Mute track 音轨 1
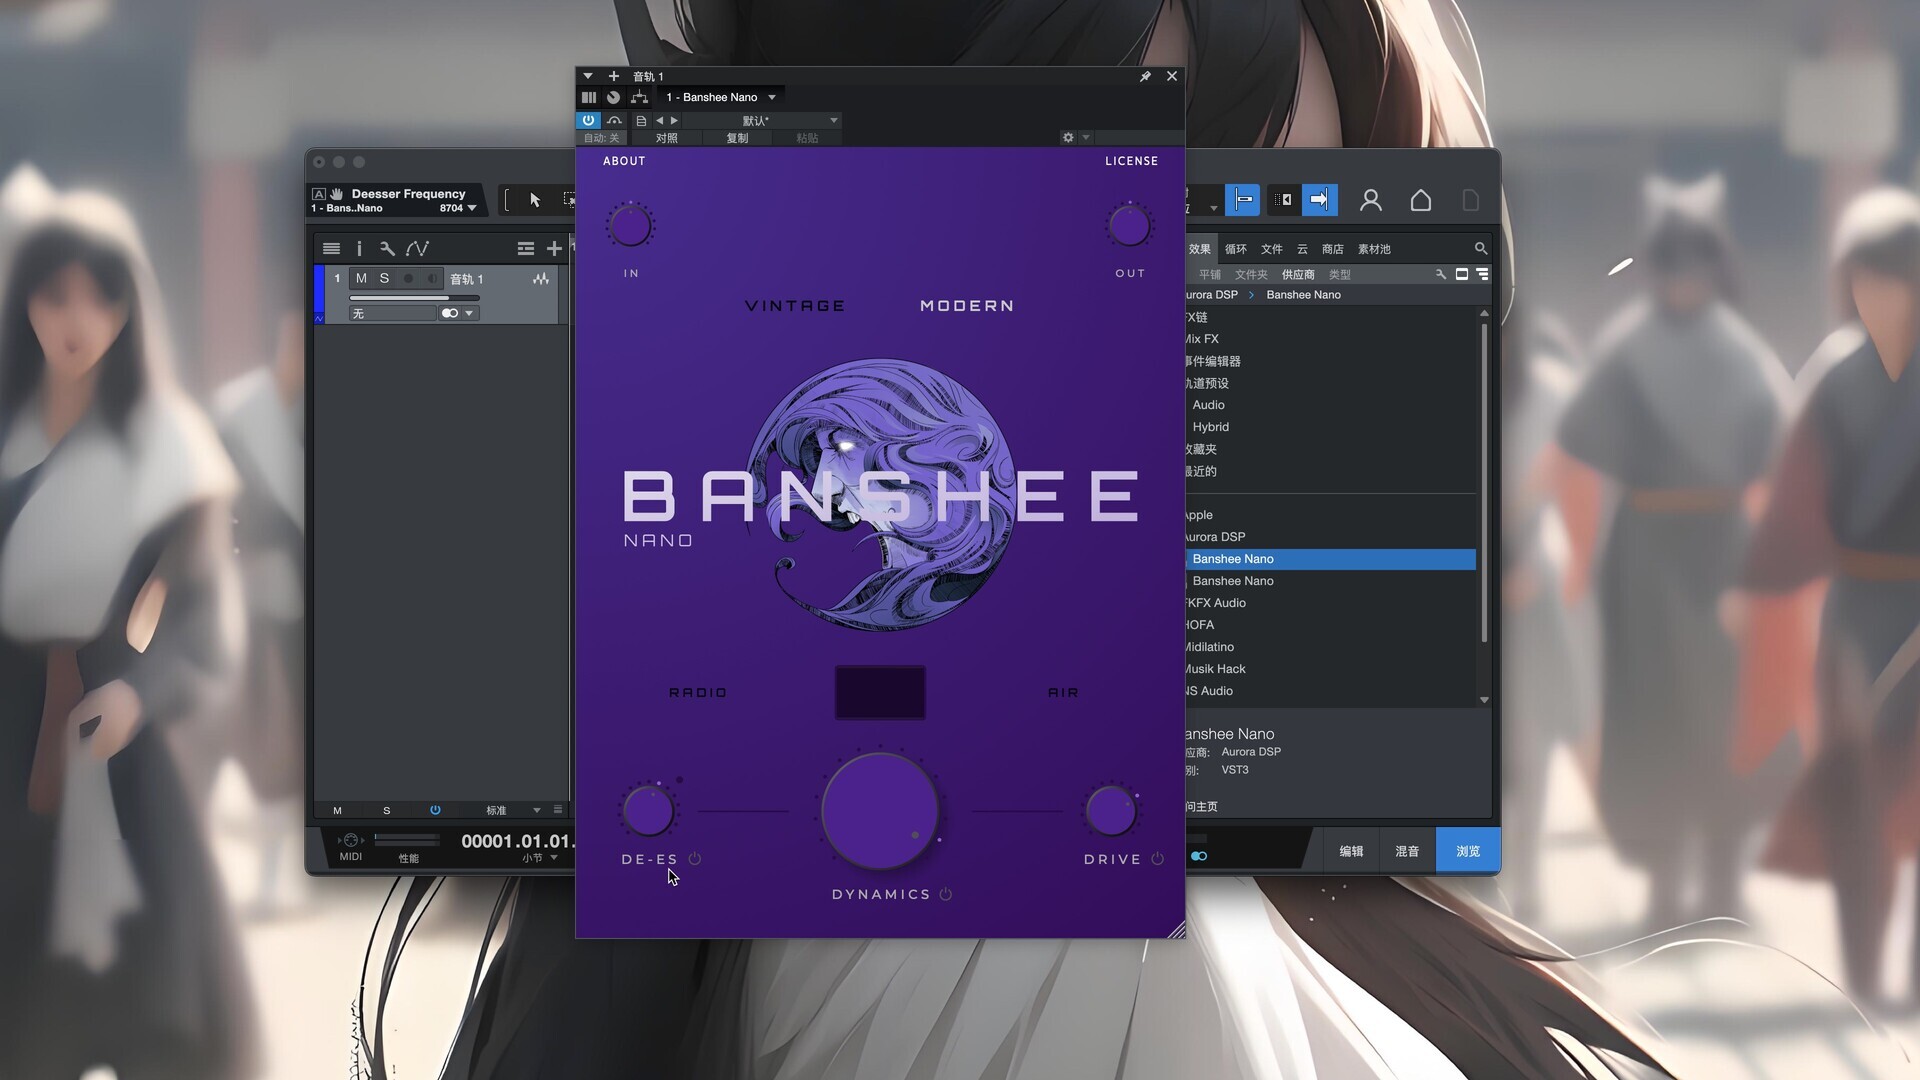The image size is (1920, 1080). pos(361,279)
